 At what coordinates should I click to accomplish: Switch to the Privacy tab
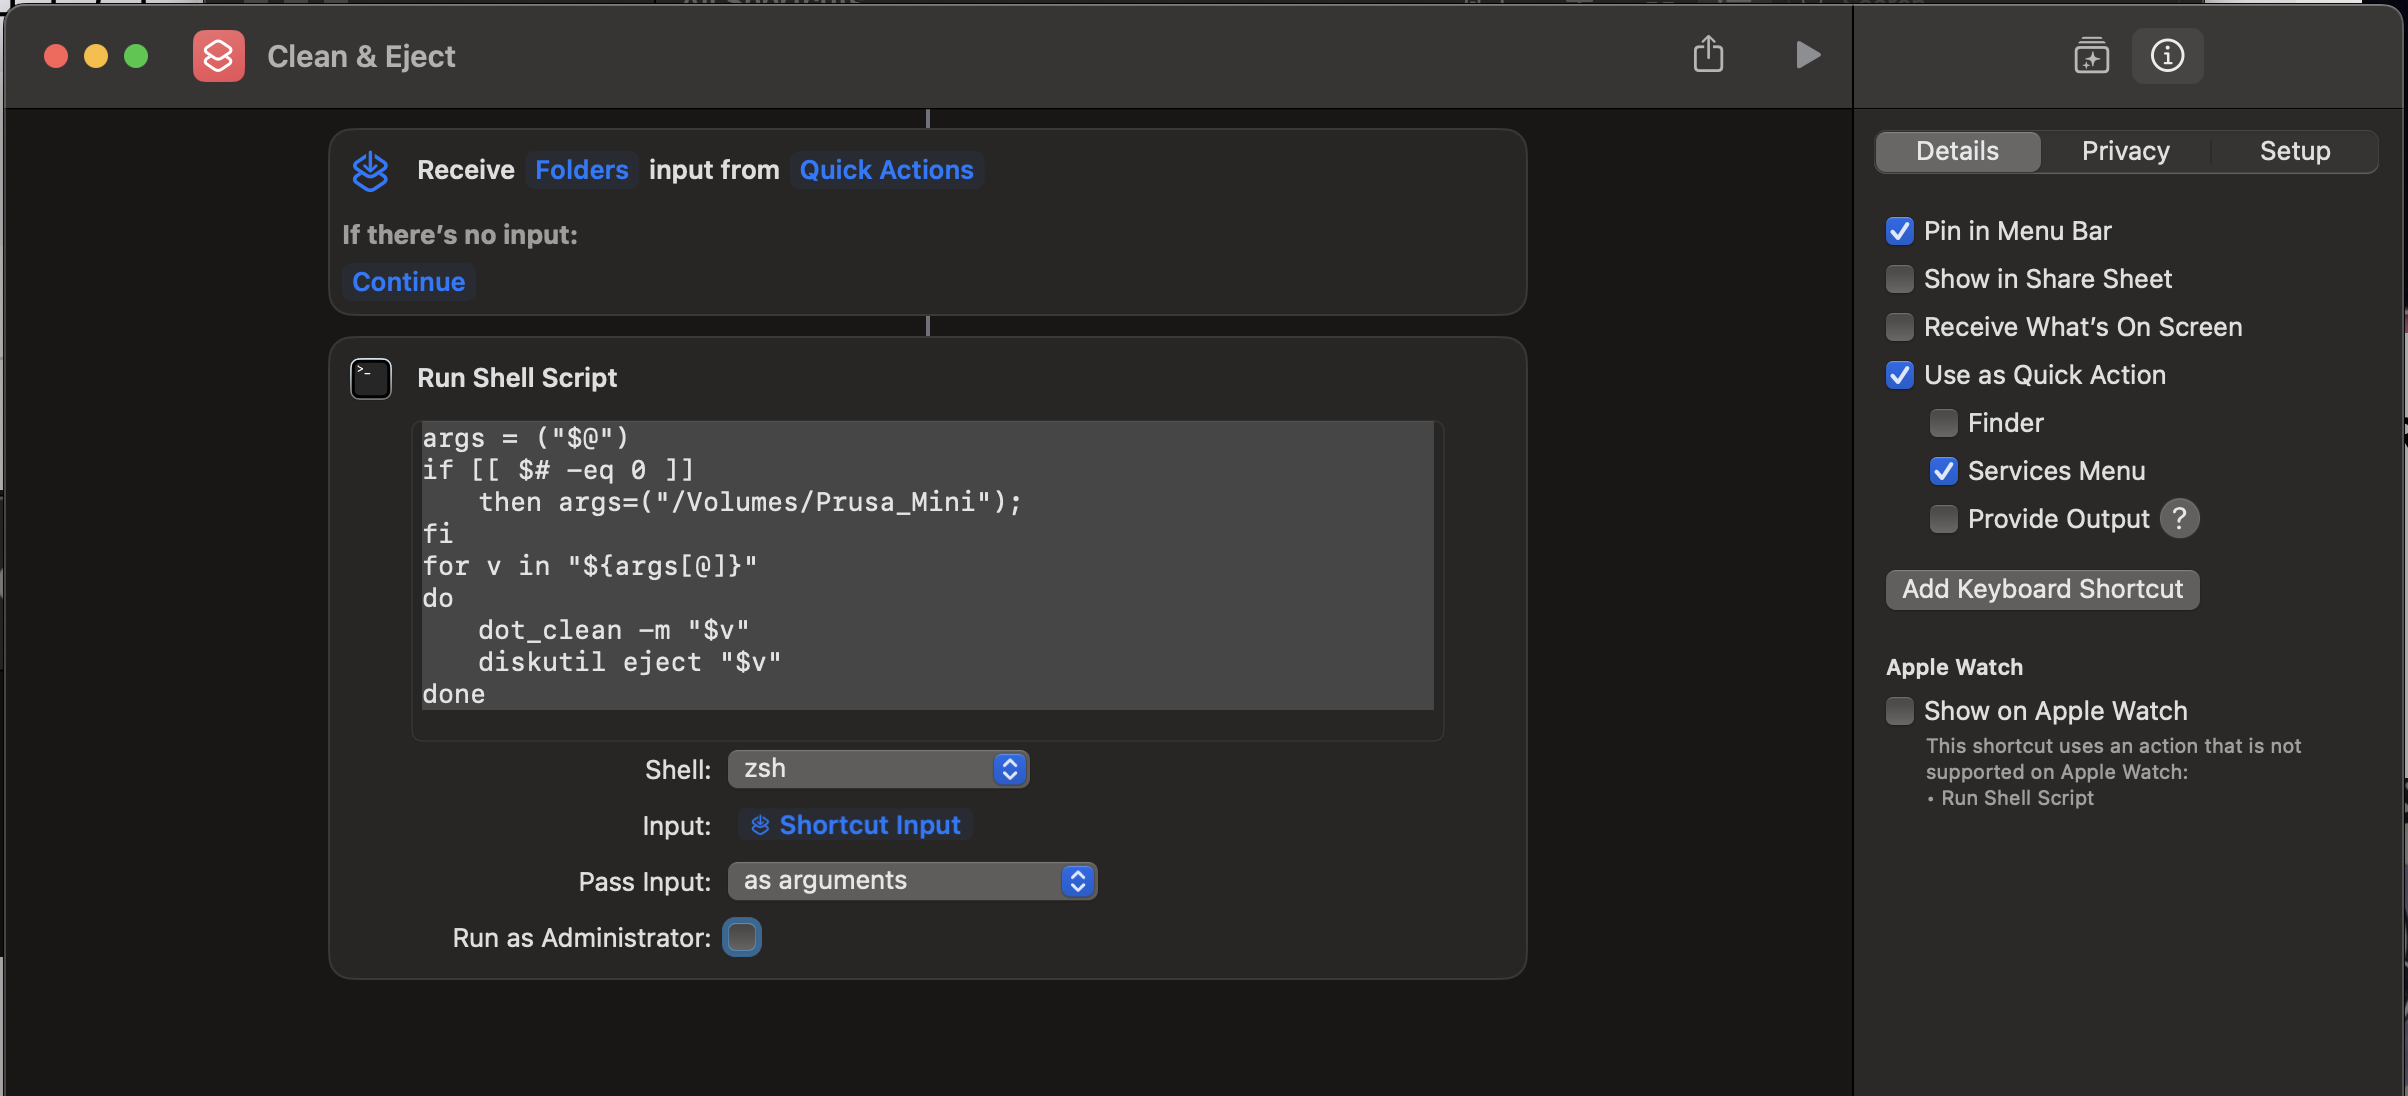point(2125,151)
